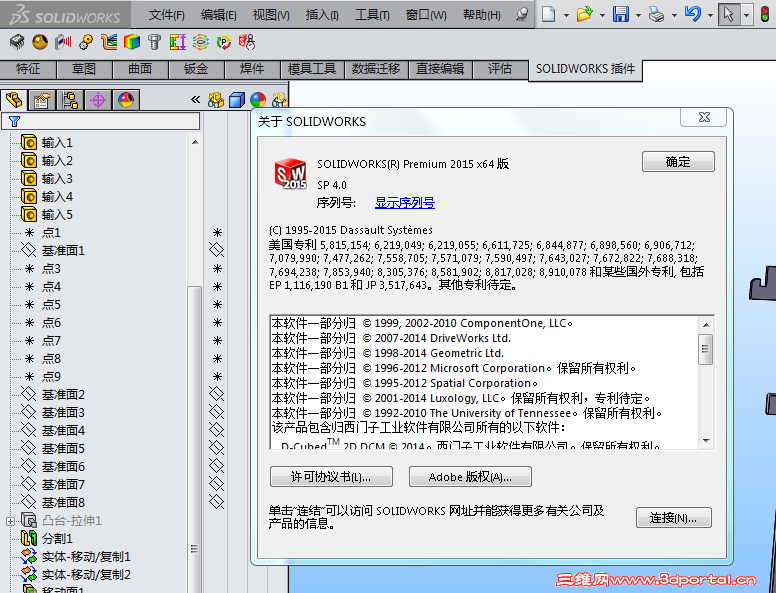The image size is (776, 593).
Task: Click the filter funnel icon in tree
Action: [x=14, y=121]
